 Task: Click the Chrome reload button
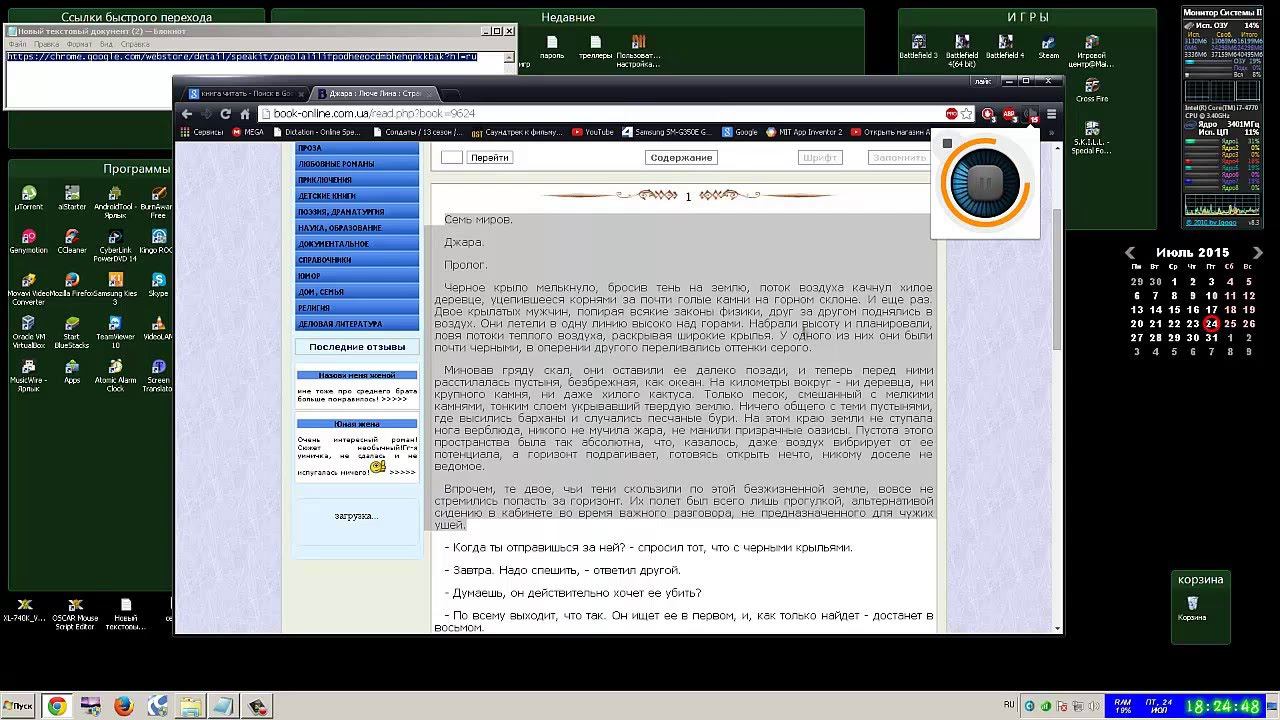(x=226, y=114)
